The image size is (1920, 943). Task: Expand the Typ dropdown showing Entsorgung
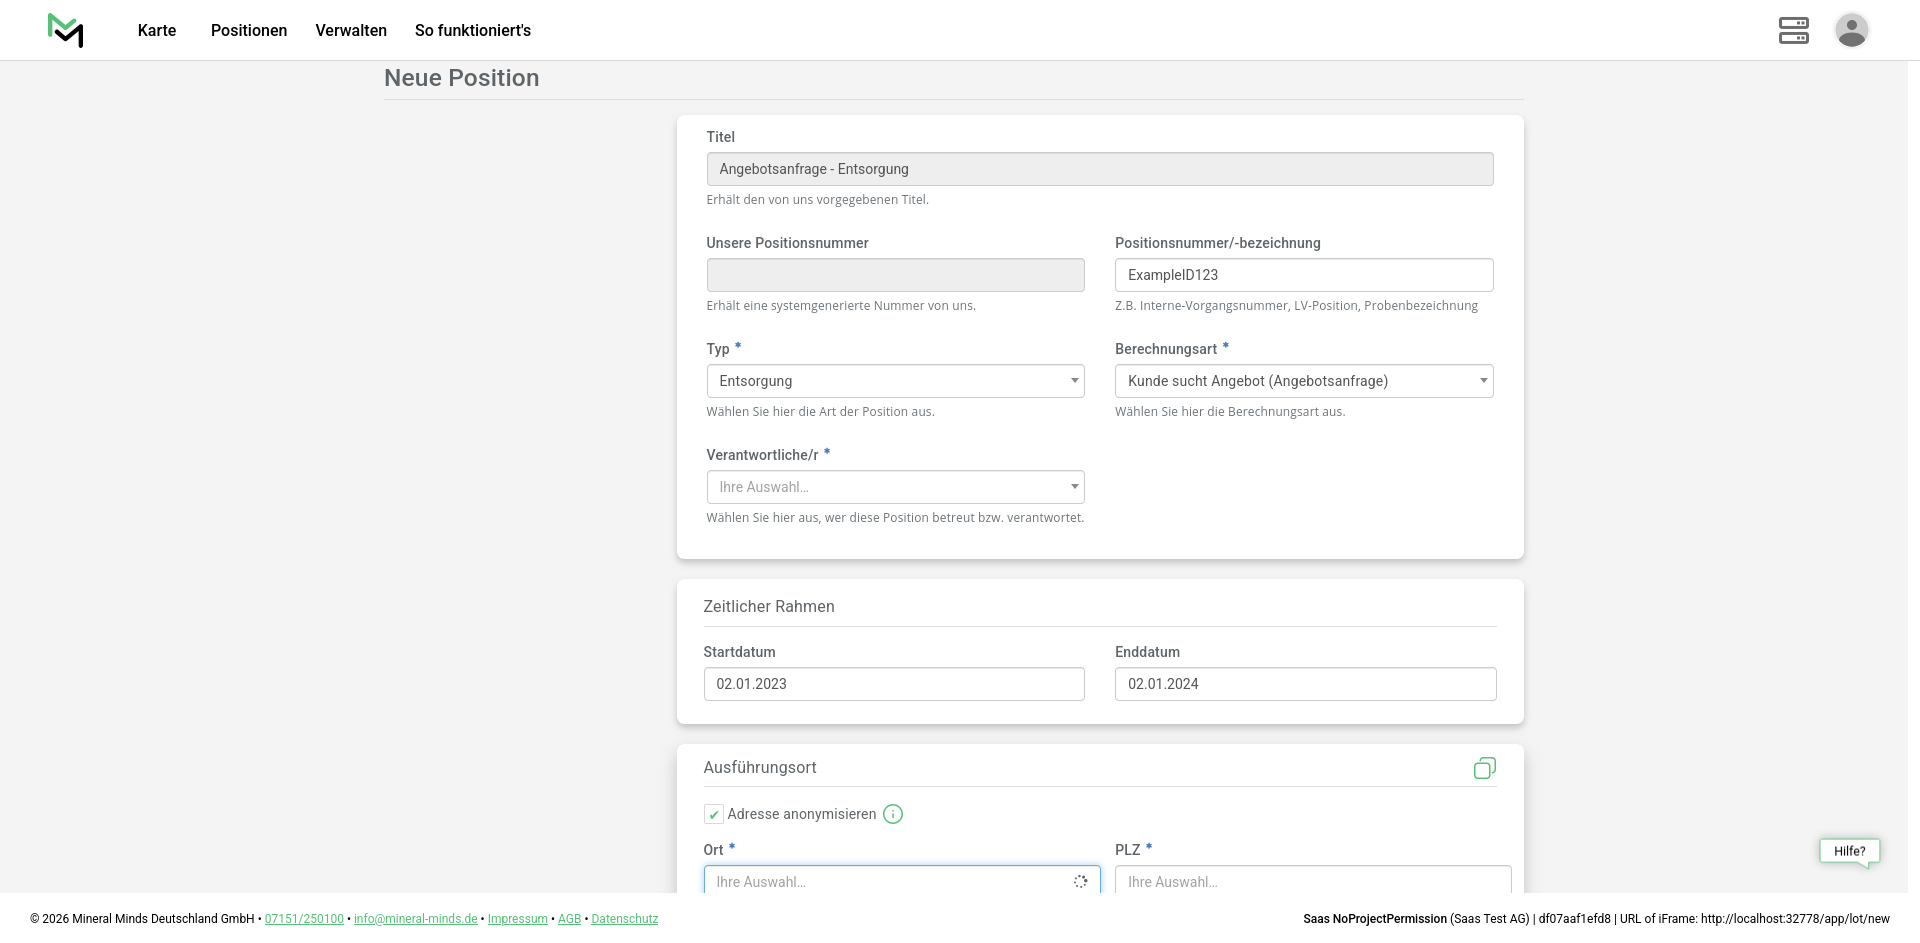895,381
